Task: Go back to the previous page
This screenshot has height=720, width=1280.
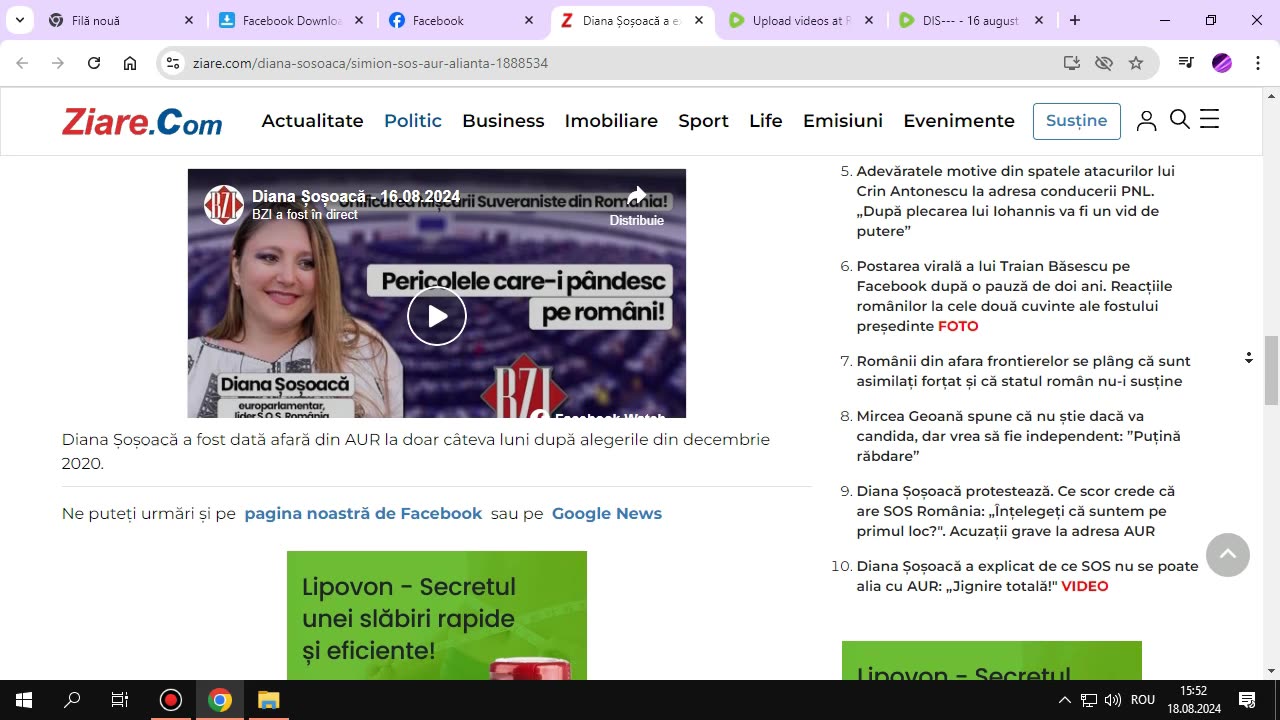Action: (x=22, y=63)
